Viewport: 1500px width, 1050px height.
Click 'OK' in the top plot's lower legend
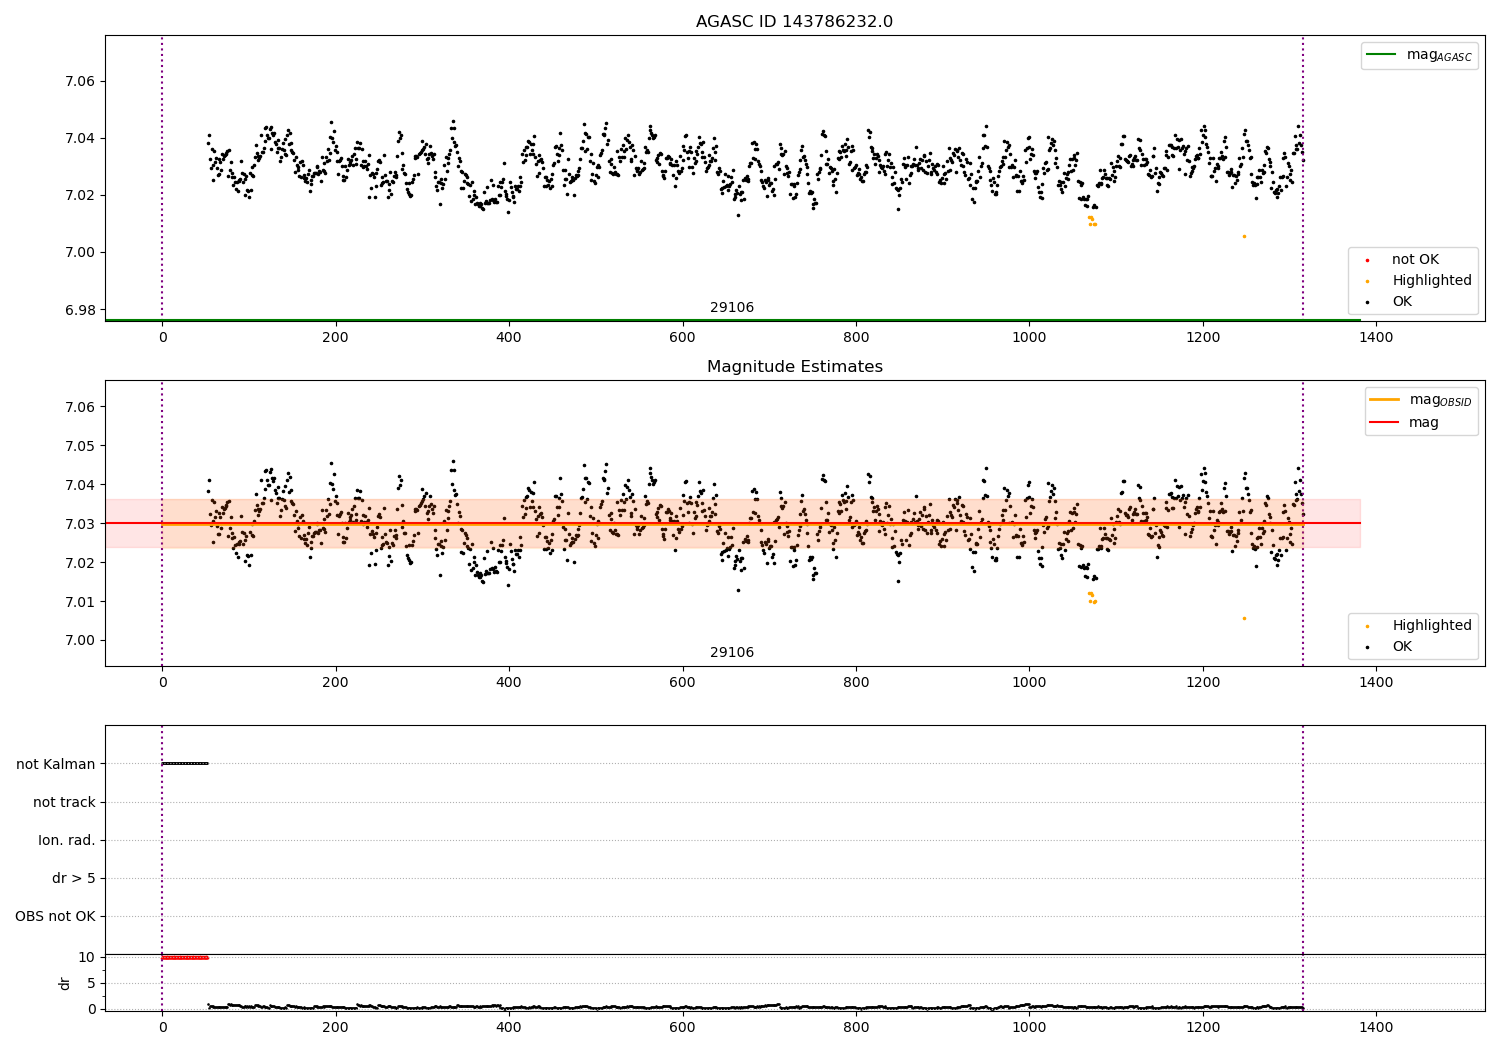pyautogui.click(x=1402, y=302)
